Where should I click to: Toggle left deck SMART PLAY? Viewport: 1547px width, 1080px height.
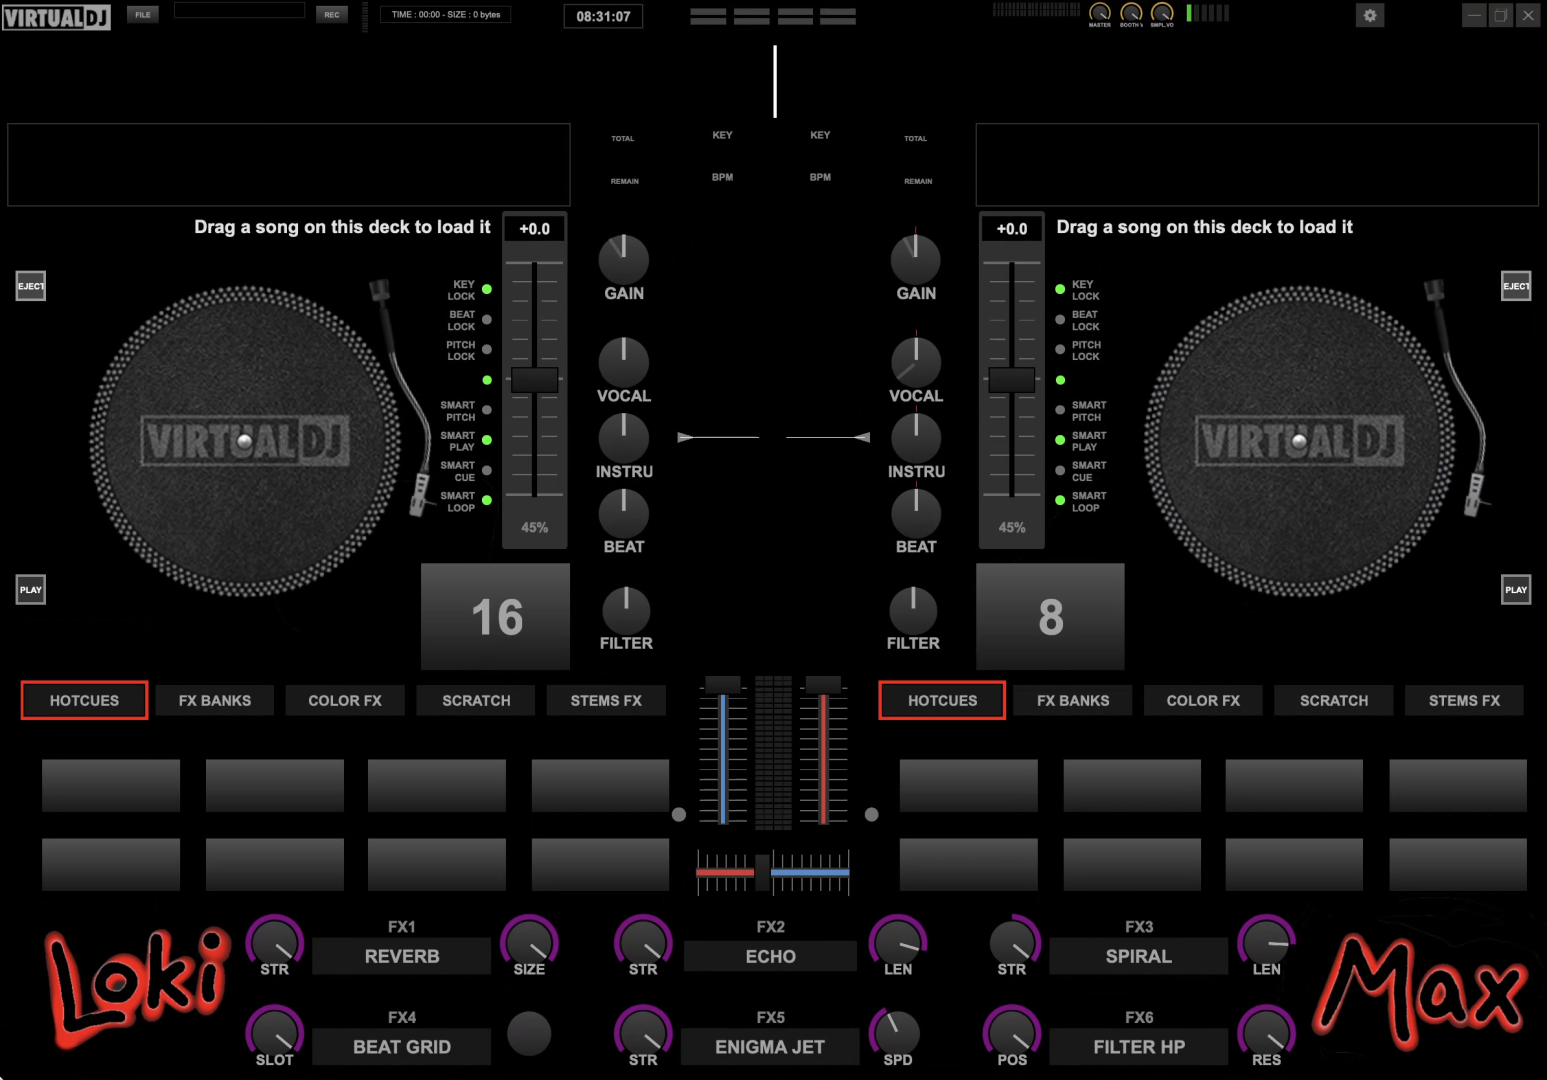(x=487, y=440)
